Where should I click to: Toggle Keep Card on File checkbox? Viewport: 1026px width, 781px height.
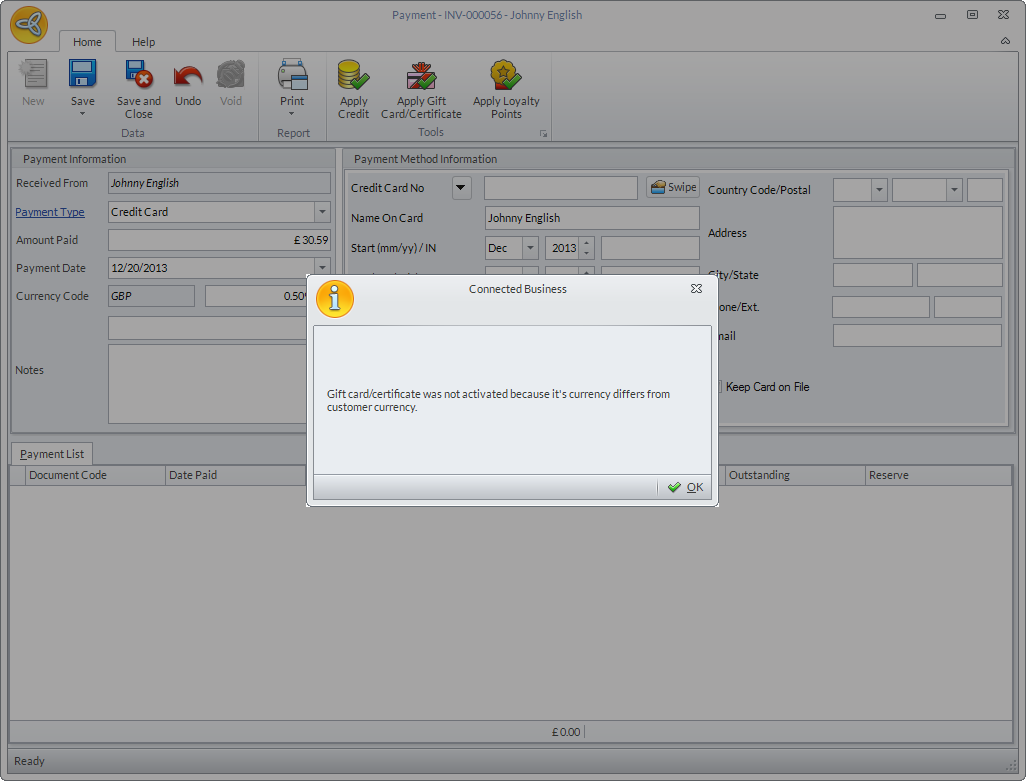[716, 387]
